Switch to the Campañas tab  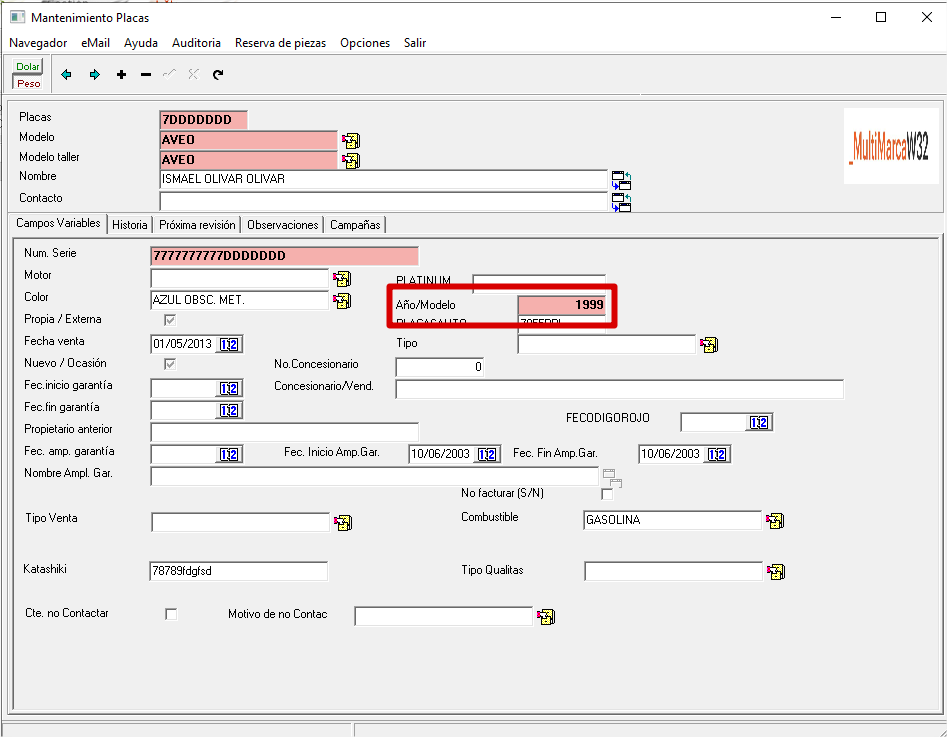[x=355, y=225]
